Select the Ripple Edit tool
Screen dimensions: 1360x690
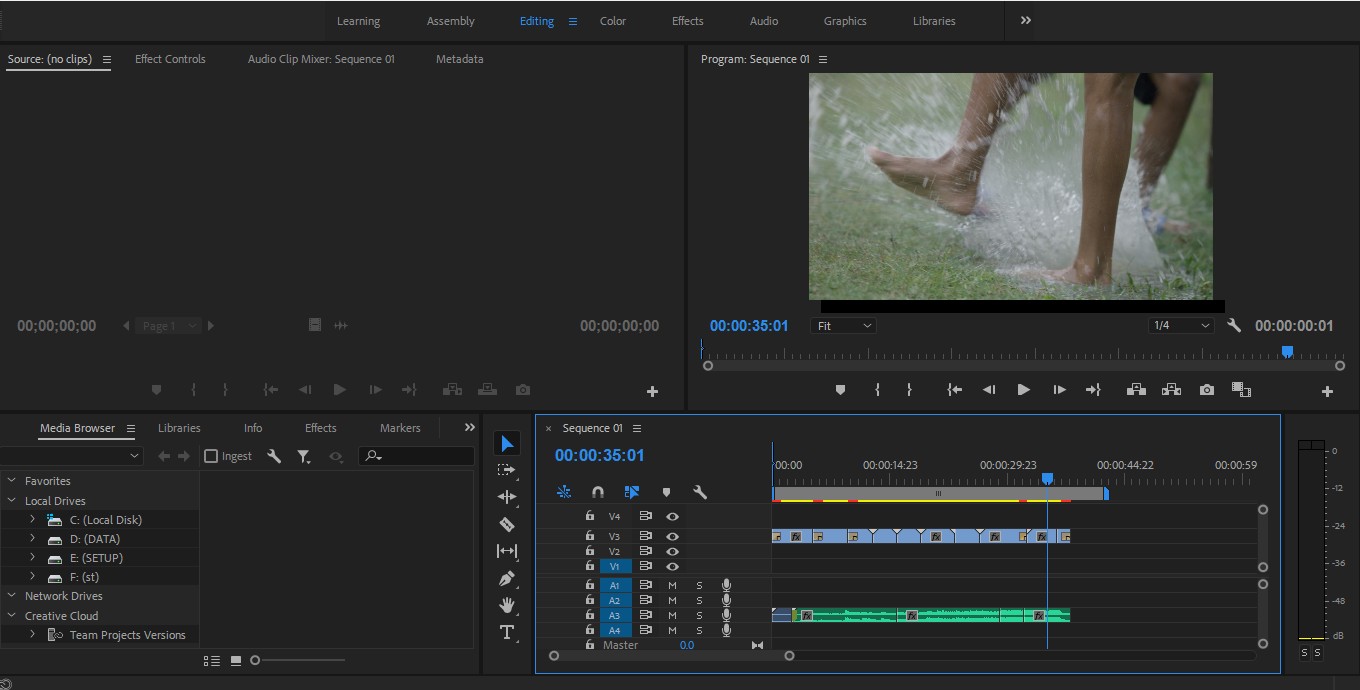point(507,497)
